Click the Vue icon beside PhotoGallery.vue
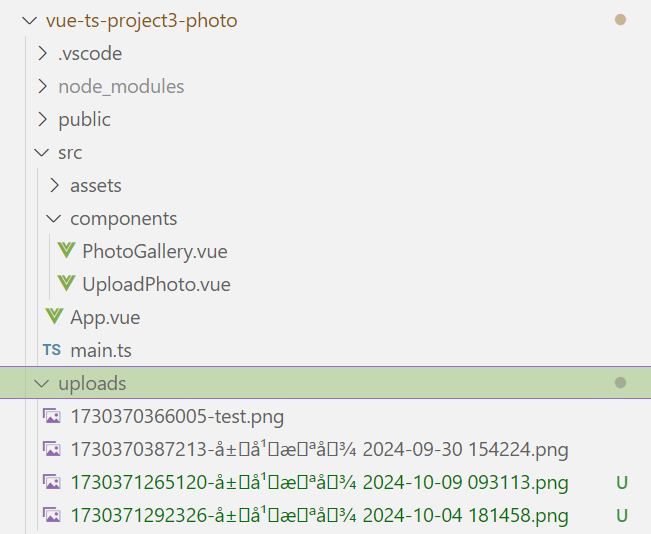651x534 pixels. tap(67, 251)
